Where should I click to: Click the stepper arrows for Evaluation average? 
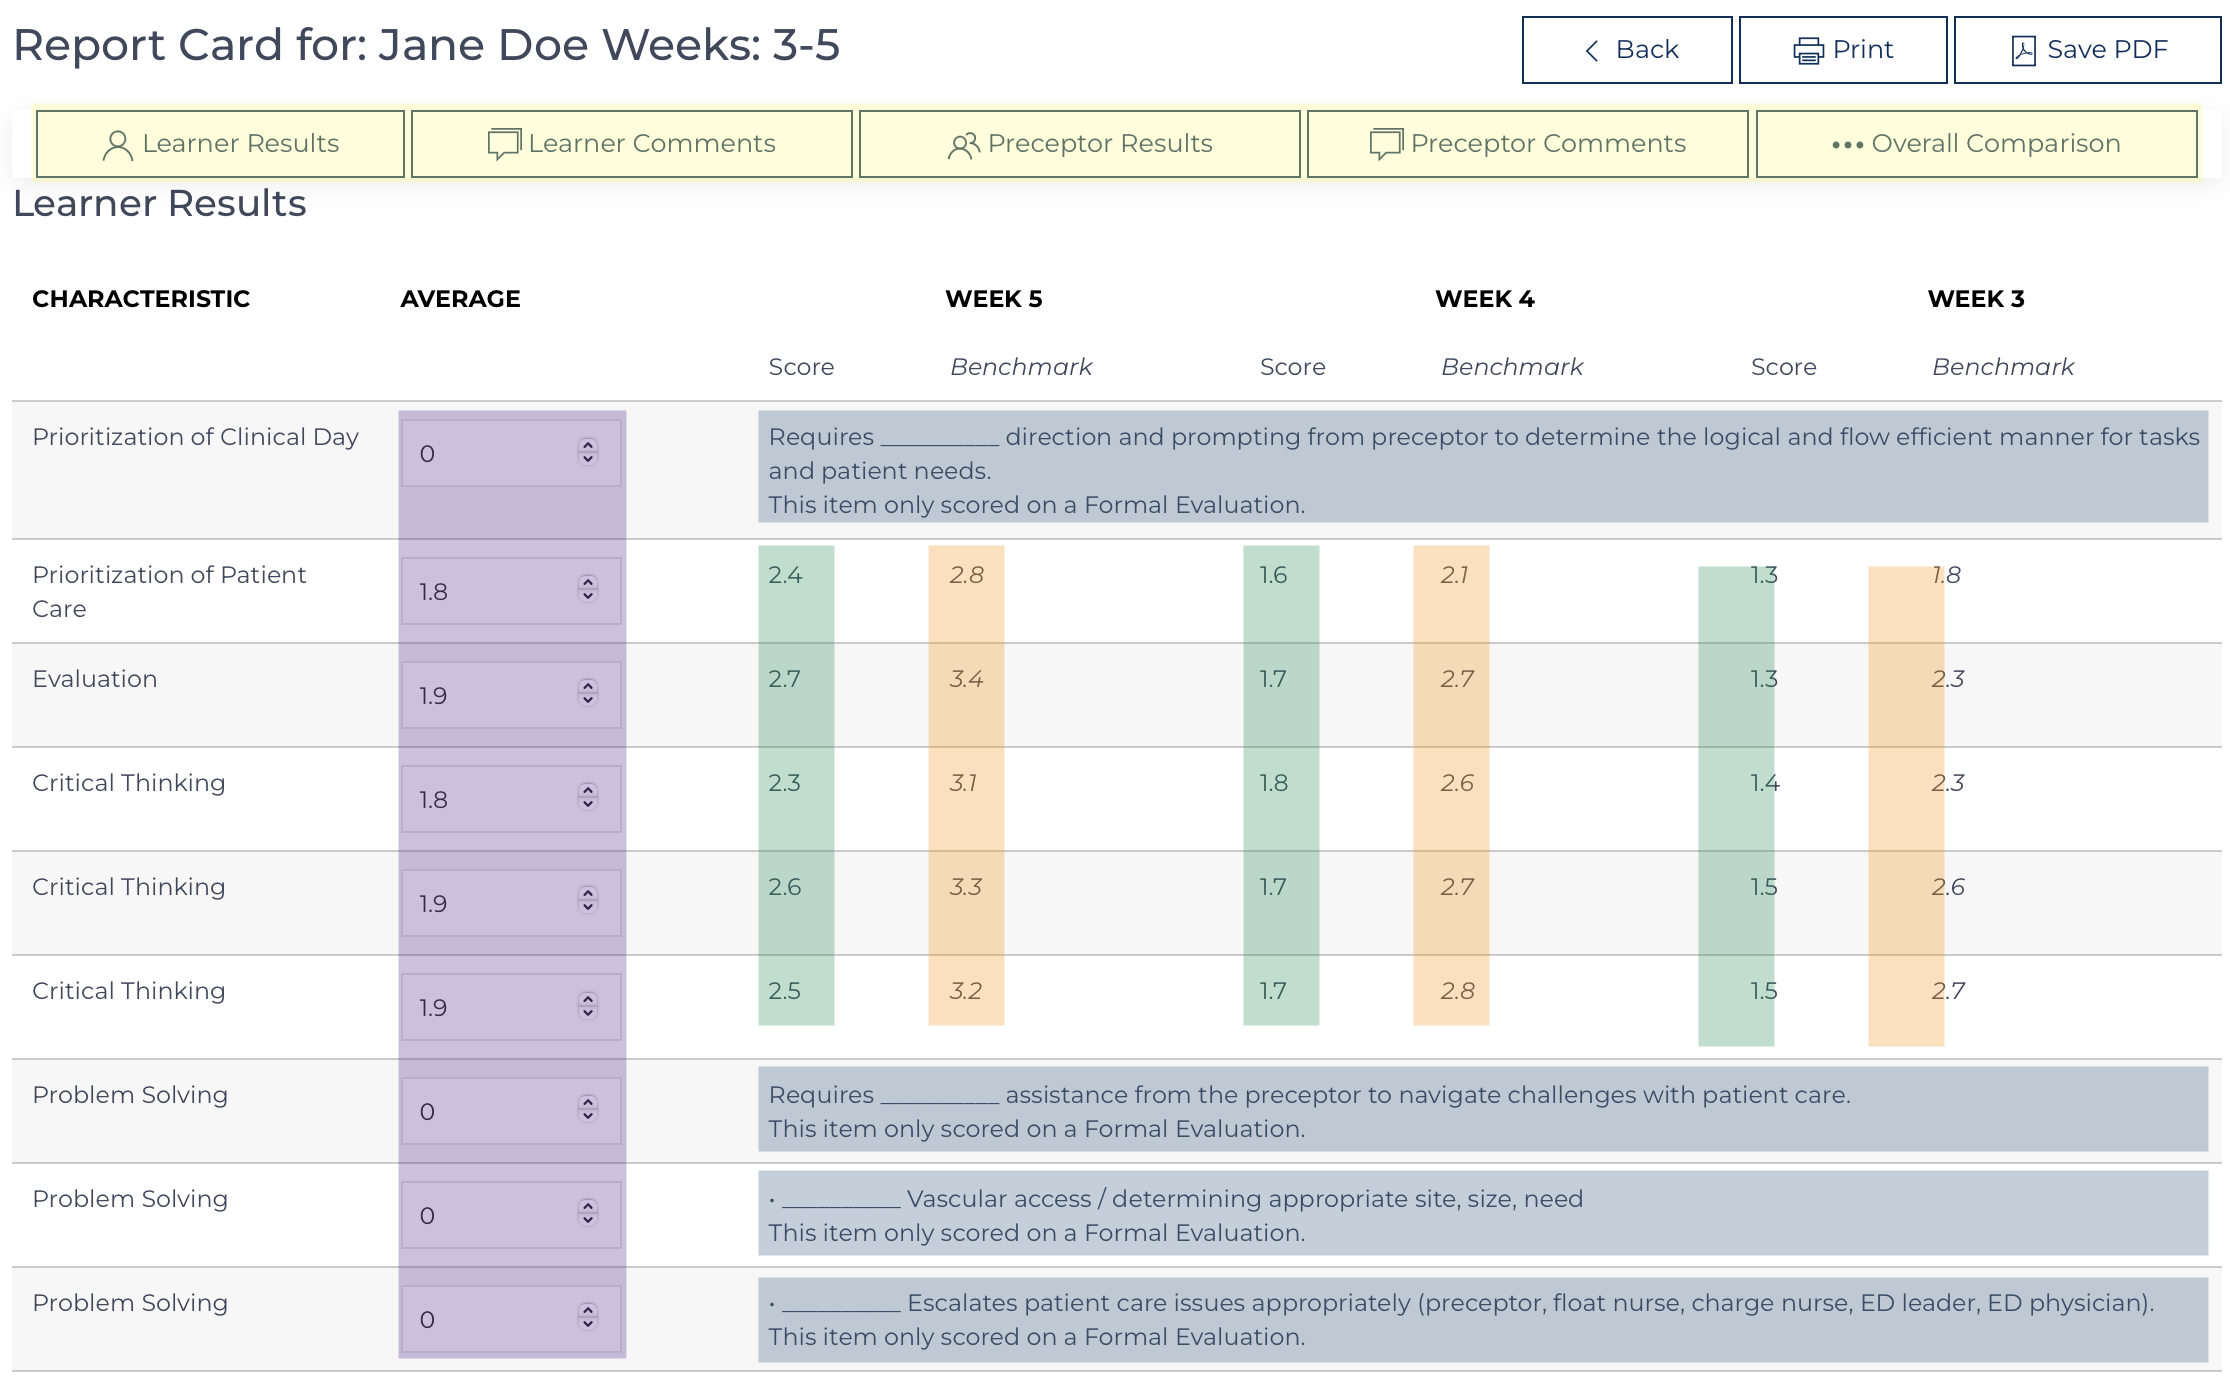[588, 694]
